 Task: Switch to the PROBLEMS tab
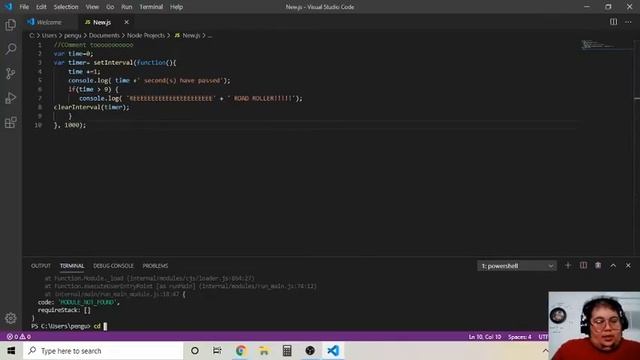[155, 266]
